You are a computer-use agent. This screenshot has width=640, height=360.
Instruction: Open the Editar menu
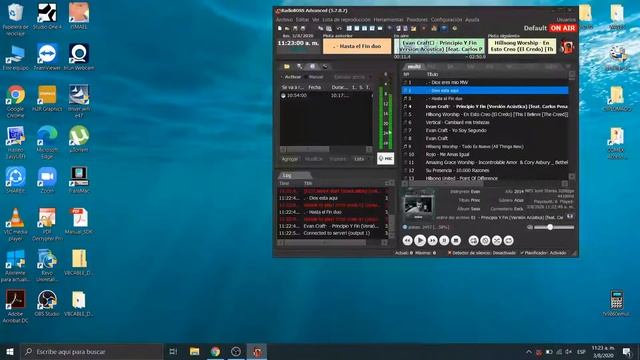[x=302, y=20]
